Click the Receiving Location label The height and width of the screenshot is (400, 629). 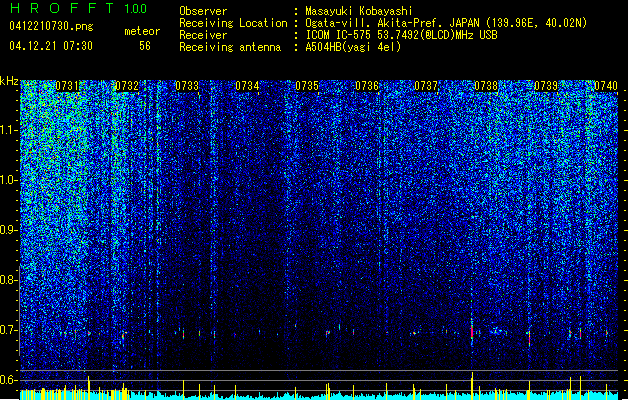[x=233, y=23]
